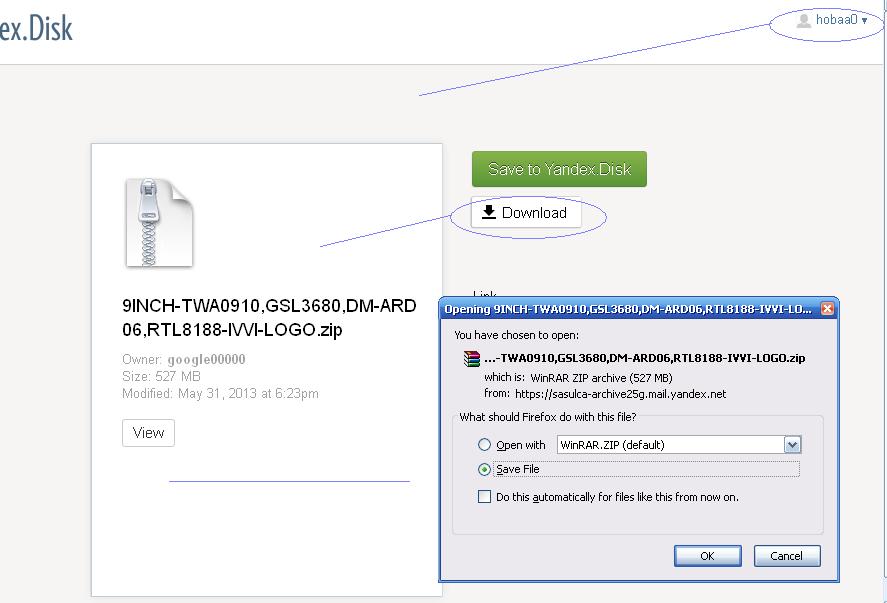
Task: Click the What should Firefox do label
Action: point(548,417)
